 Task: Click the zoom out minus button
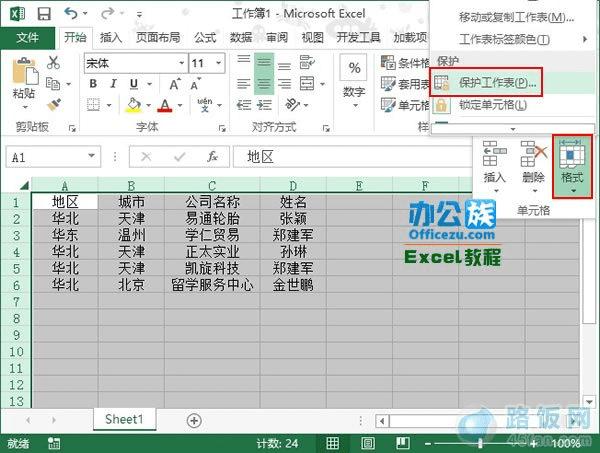428,444
